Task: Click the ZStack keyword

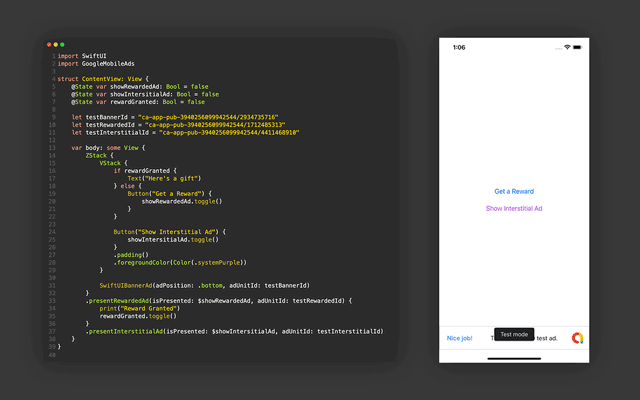Action: (96, 156)
